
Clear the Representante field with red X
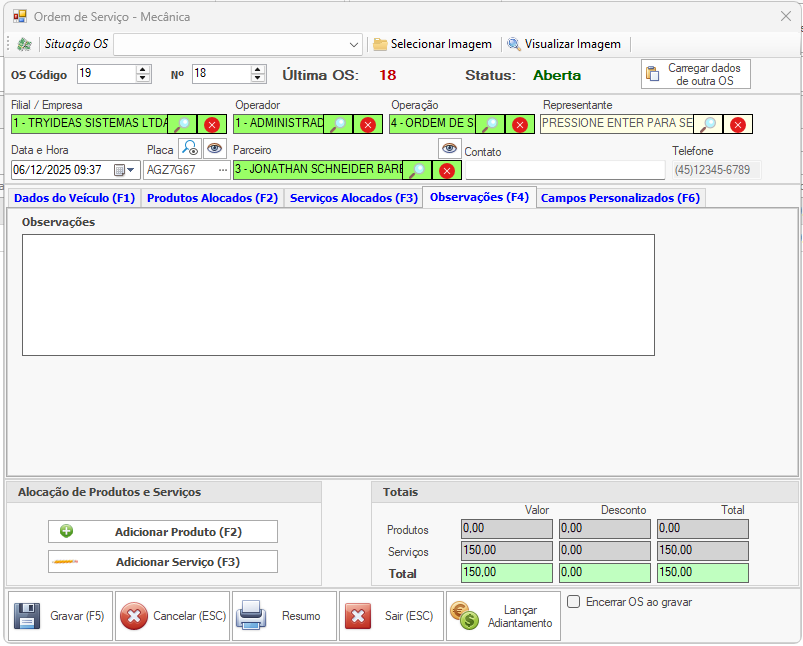click(x=737, y=124)
